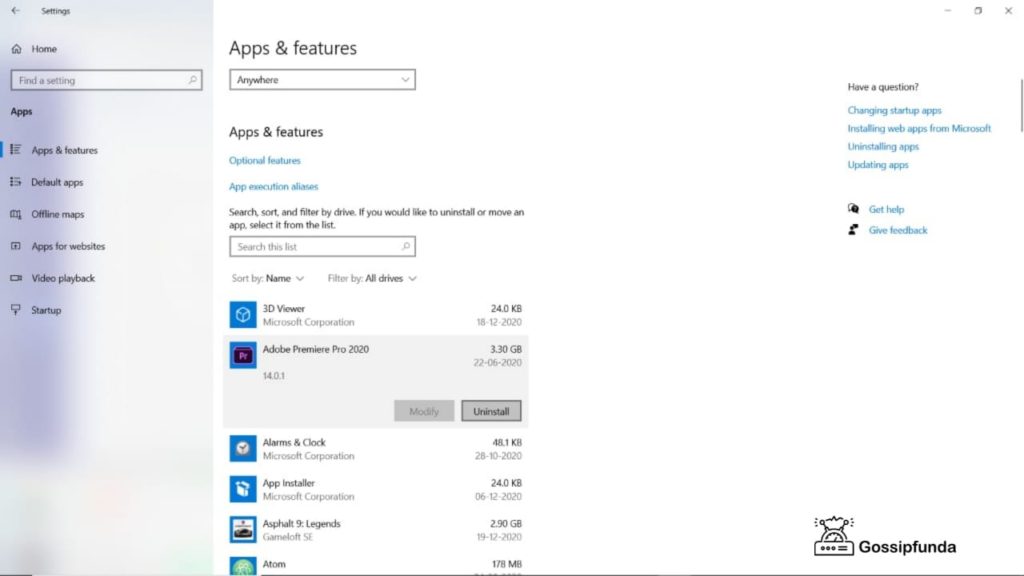Screen dimensions: 1024x576
Task: Go to Apps & features page label
Action: [x=65, y=150]
